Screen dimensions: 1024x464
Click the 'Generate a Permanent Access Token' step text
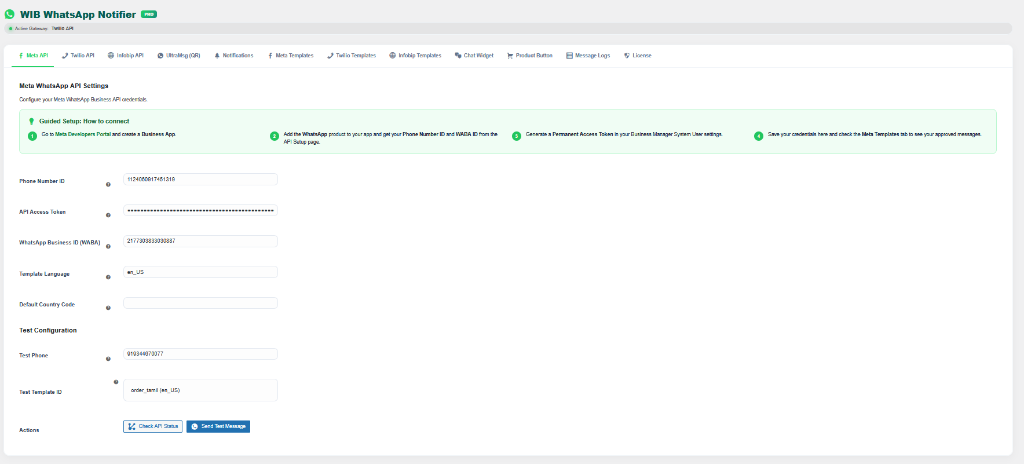click(x=624, y=133)
